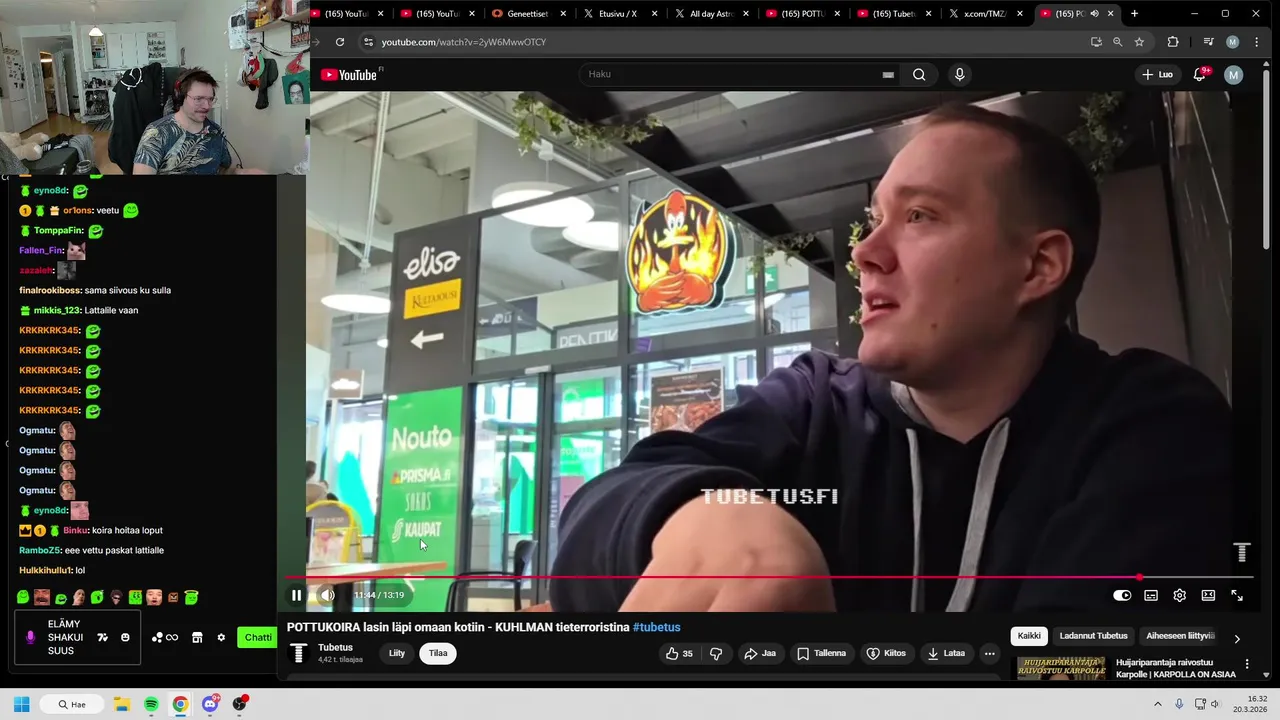
Task: Open chat emote picker smiley
Action: click(x=125, y=637)
